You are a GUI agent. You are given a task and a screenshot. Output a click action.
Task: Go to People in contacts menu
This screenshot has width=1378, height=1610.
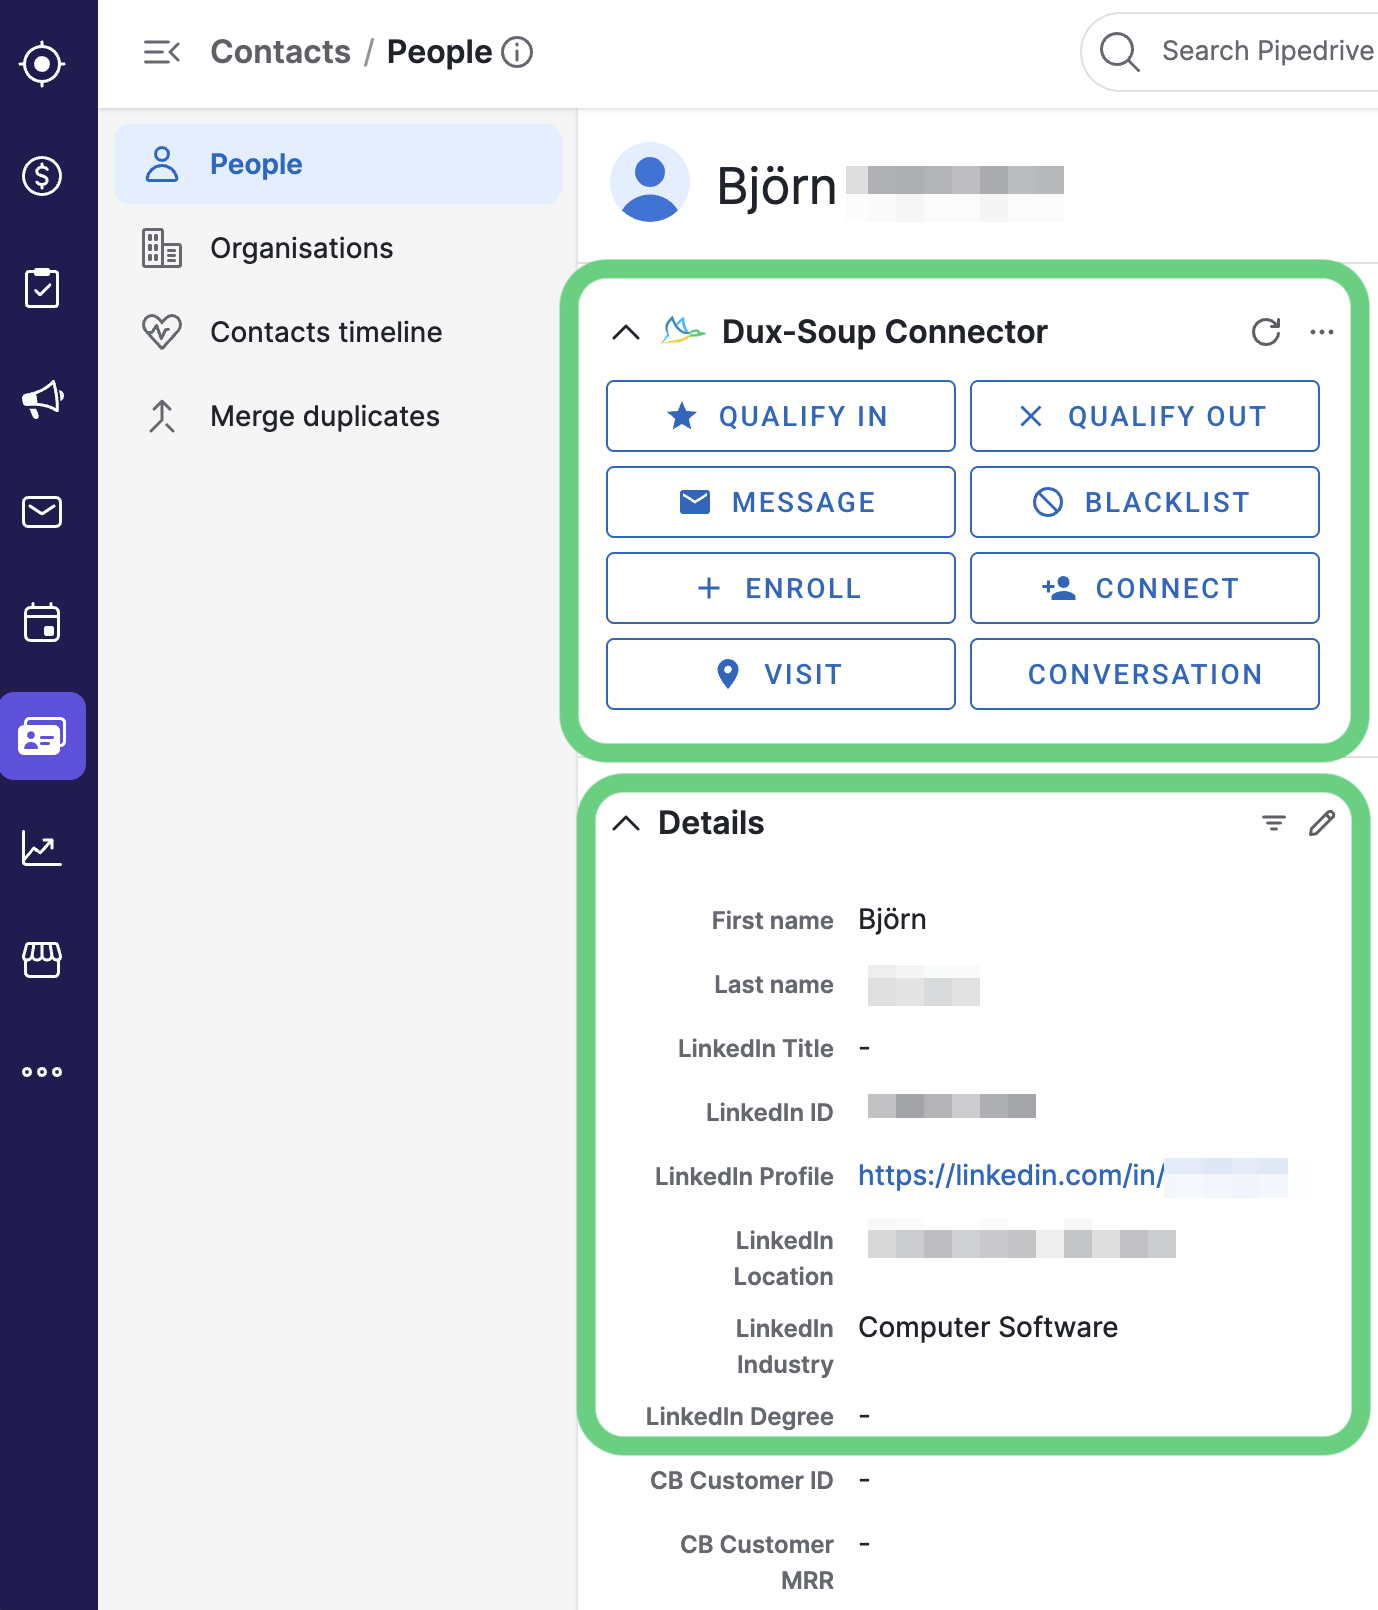click(338, 164)
